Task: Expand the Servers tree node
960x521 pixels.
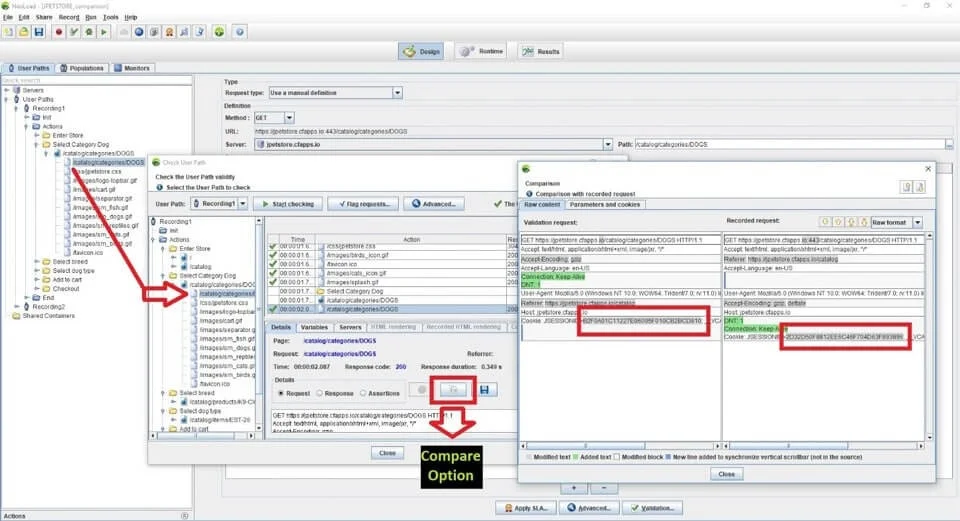Action: pos(7,90)
